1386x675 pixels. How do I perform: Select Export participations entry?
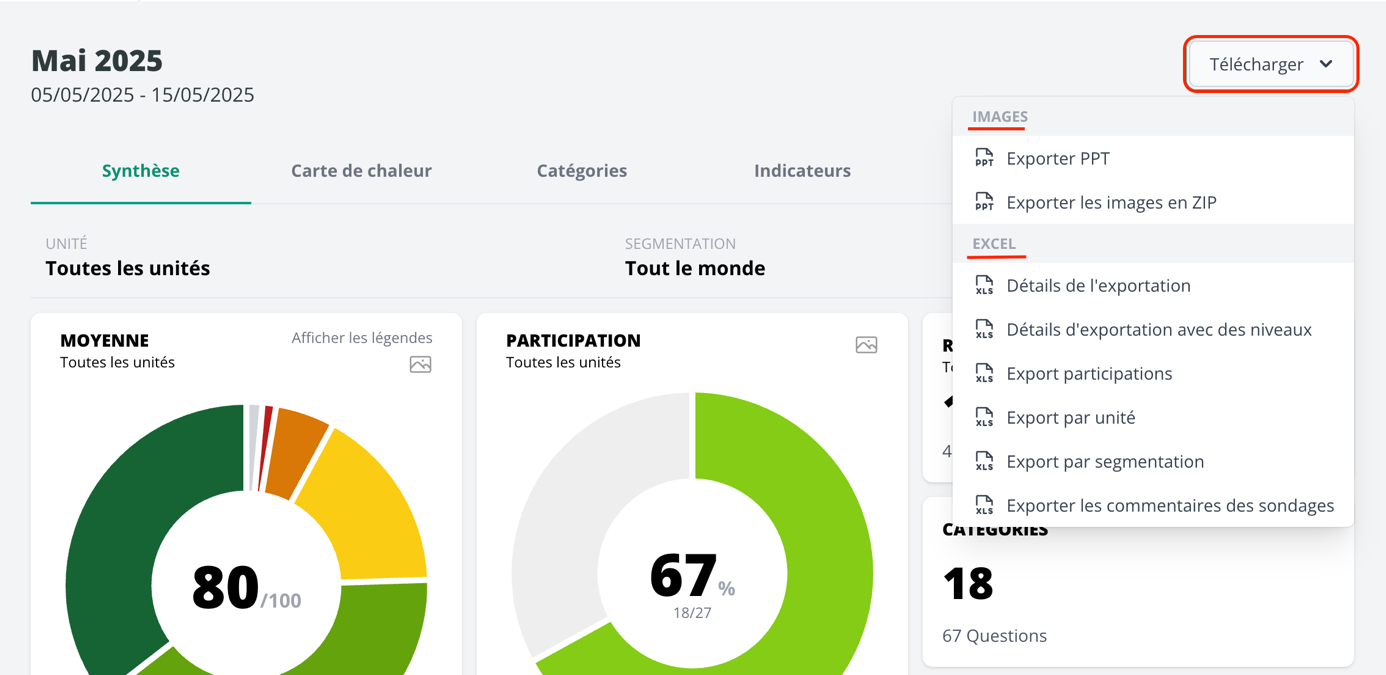coord(1153,373)
